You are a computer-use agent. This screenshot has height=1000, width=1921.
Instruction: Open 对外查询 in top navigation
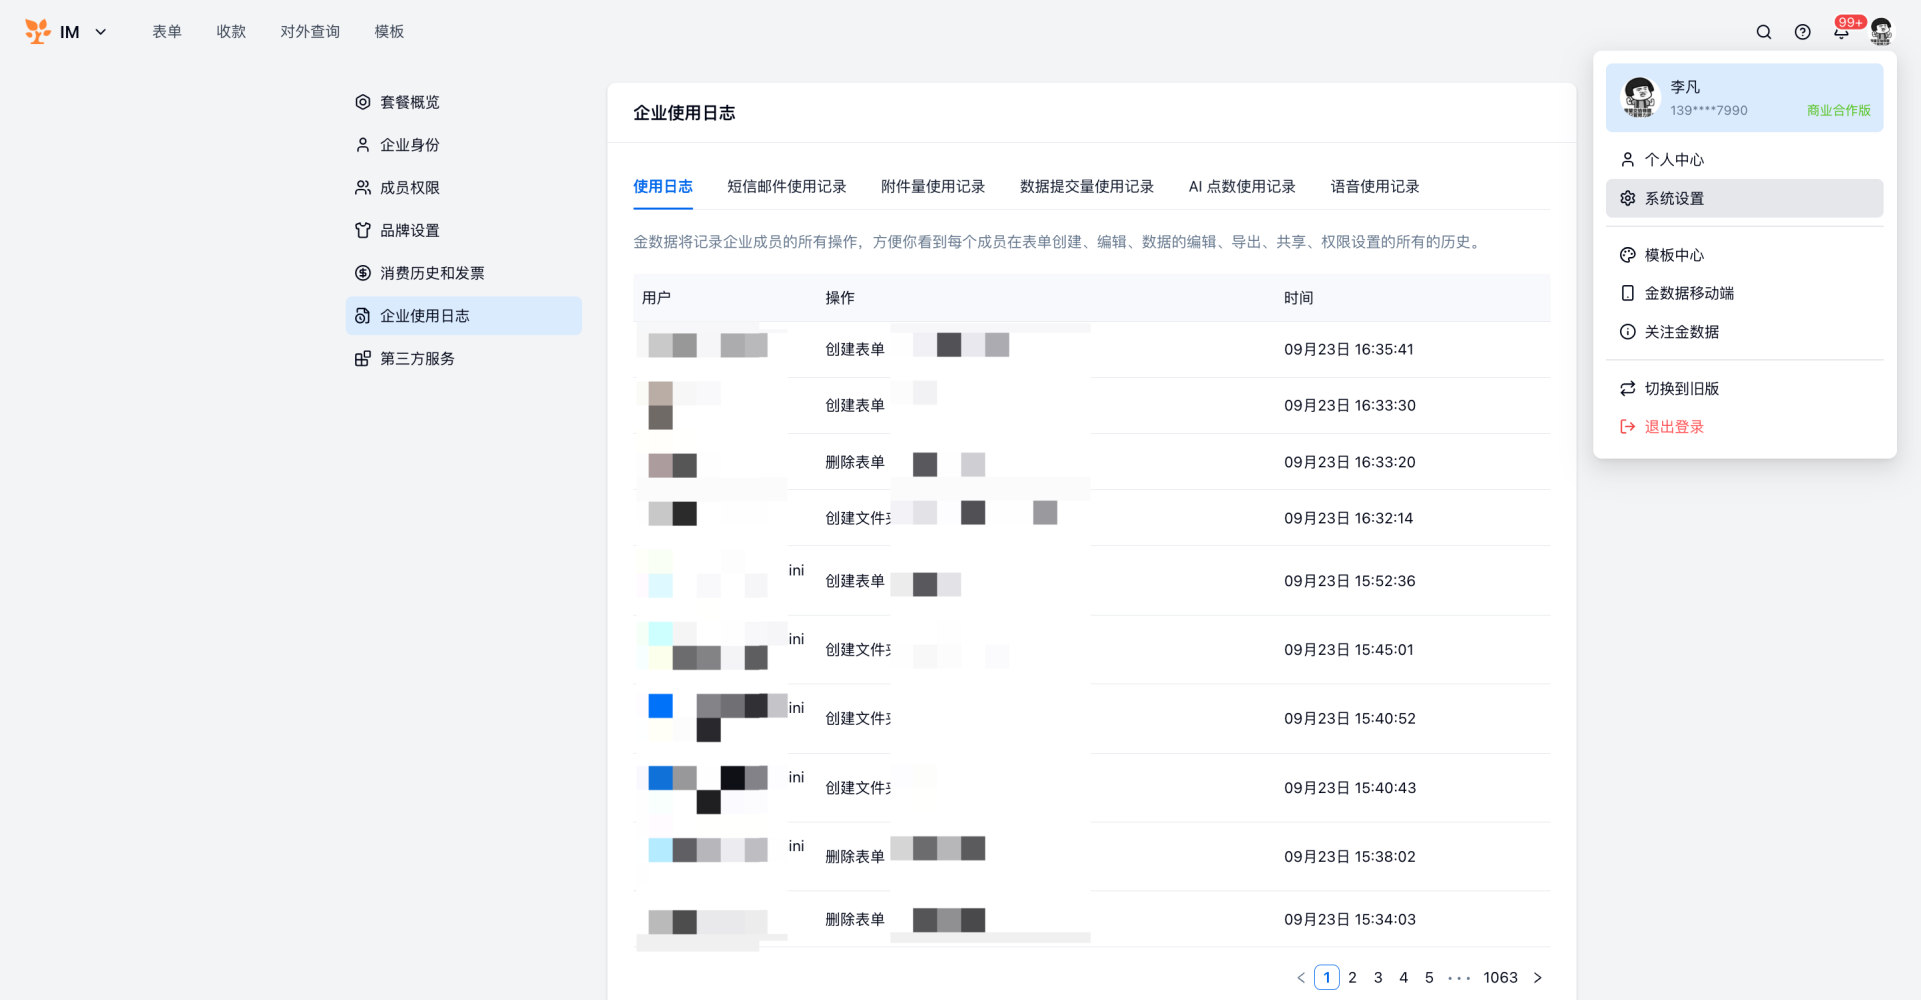(310, 32)
